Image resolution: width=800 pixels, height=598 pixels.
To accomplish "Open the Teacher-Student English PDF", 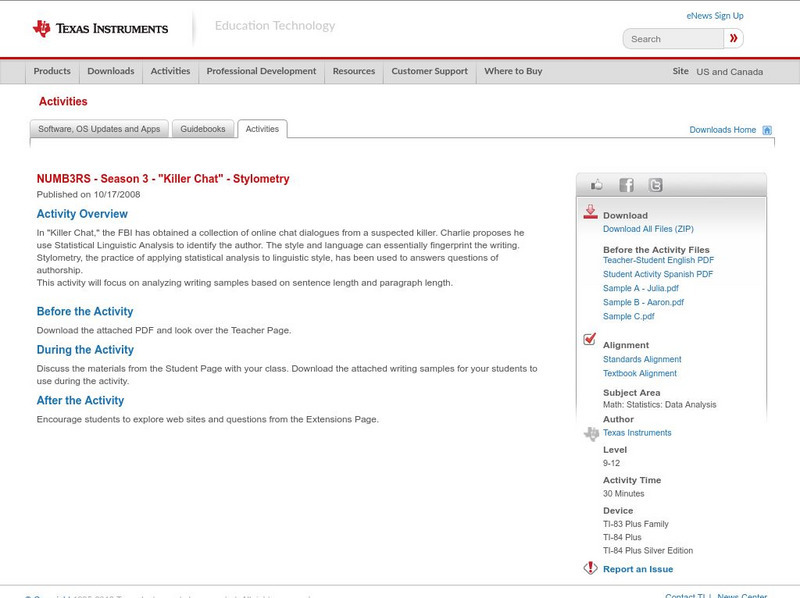I will 658,260.
